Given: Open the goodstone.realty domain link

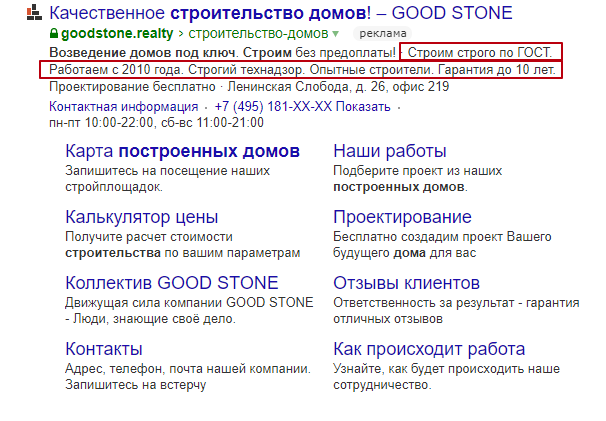Looking at the screenshot, I should pyautogui.click(x=117, y=34).
